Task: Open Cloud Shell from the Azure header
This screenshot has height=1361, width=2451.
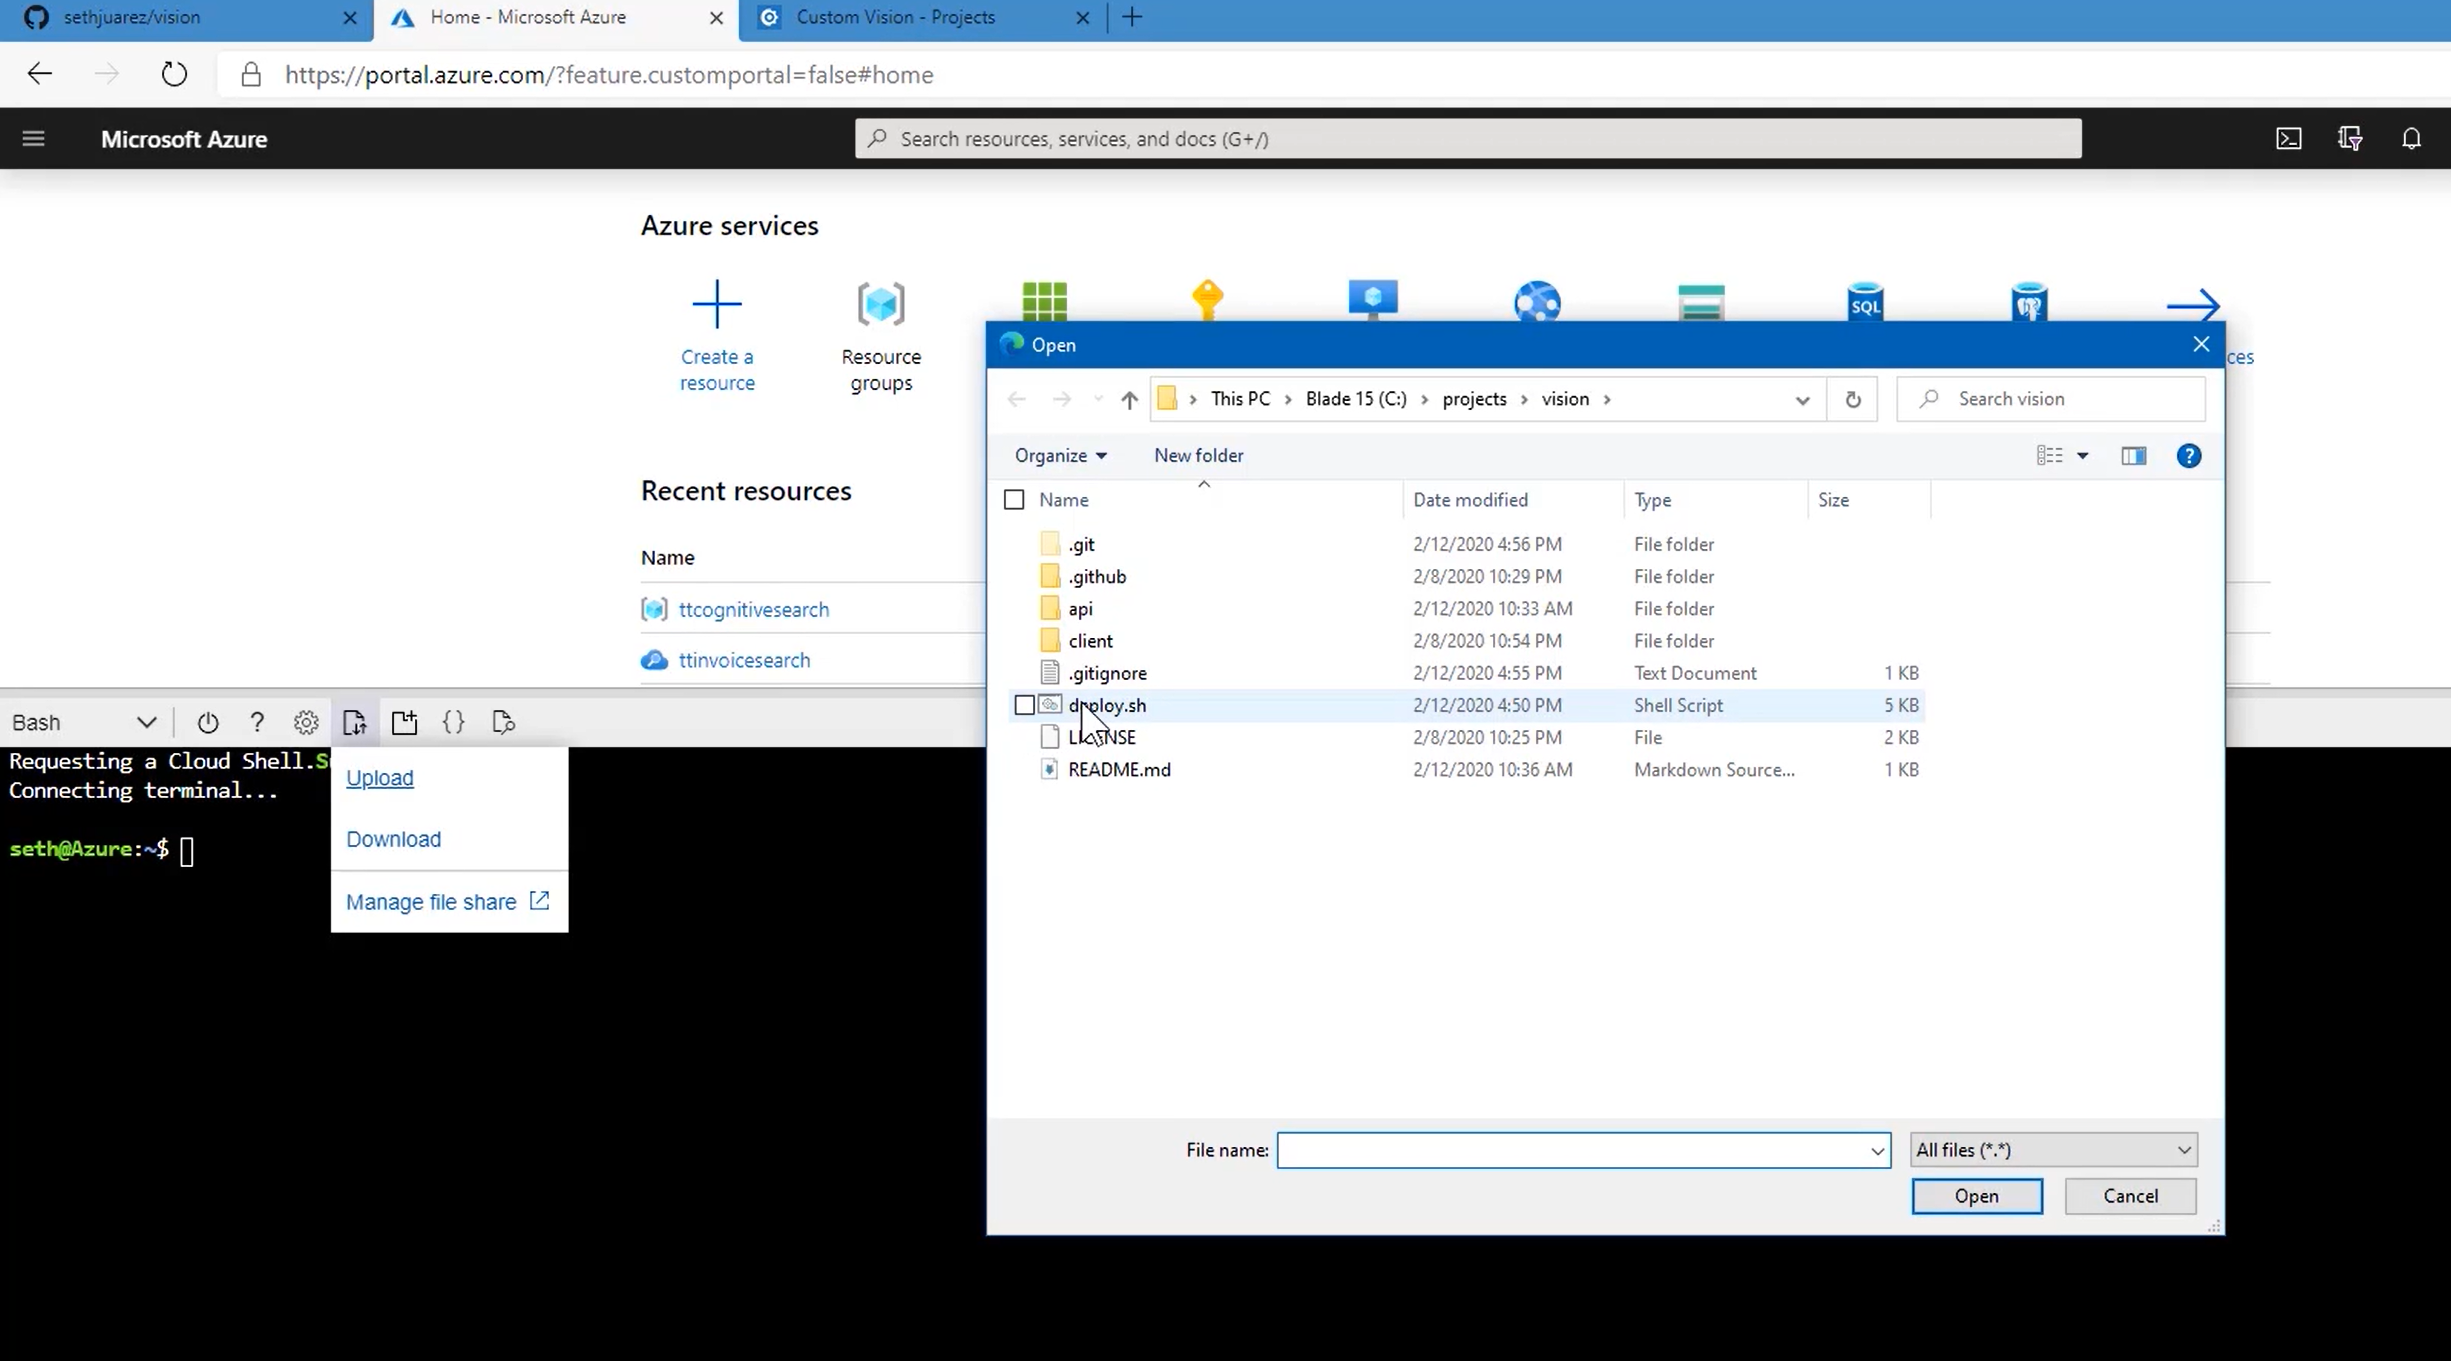Action: [x=2288, y=139]
